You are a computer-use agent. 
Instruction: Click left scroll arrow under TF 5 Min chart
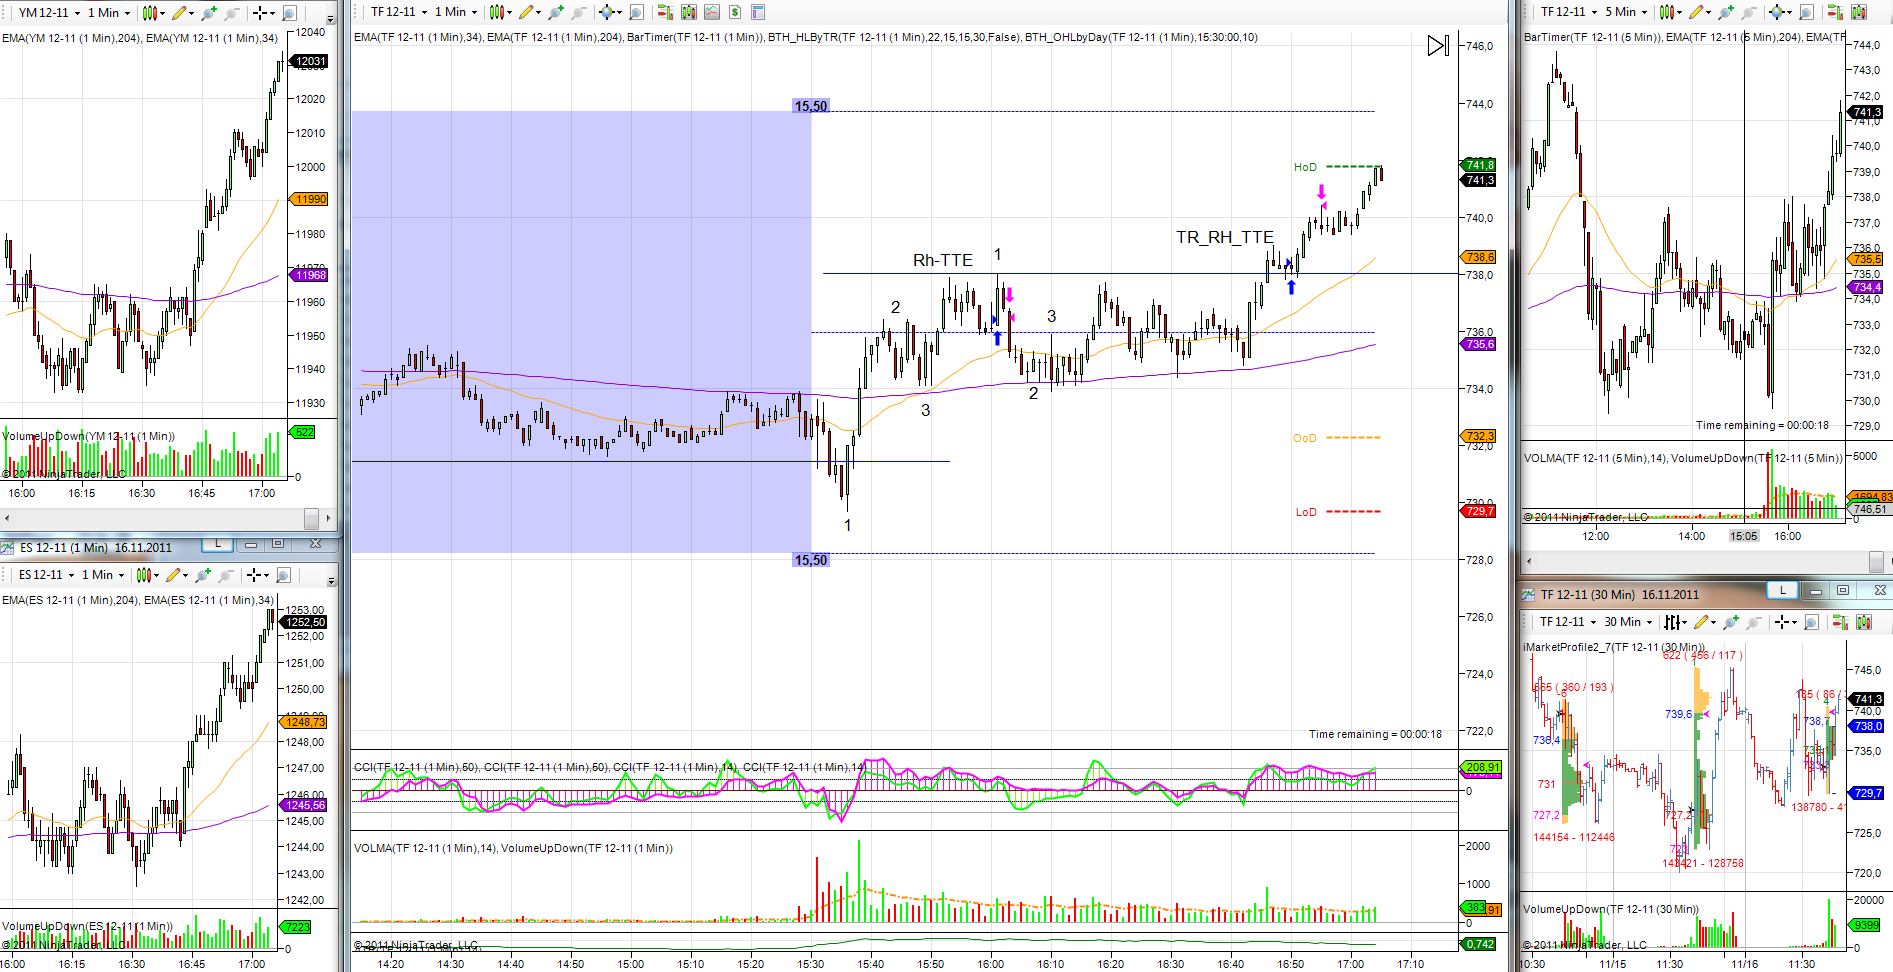coord(1529,561)
